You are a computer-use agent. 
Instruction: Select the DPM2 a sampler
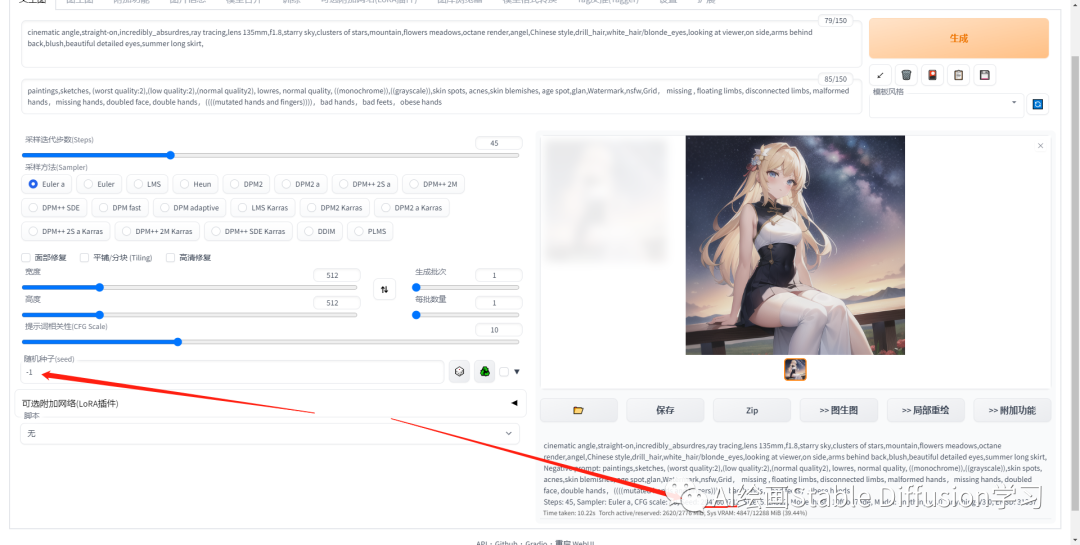click(x=301, y=184)
